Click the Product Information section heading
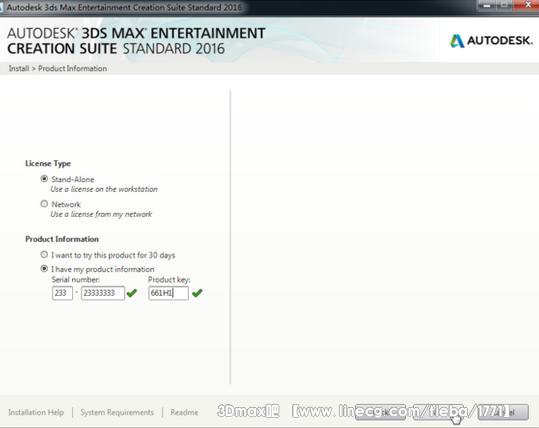 (62, 239)
